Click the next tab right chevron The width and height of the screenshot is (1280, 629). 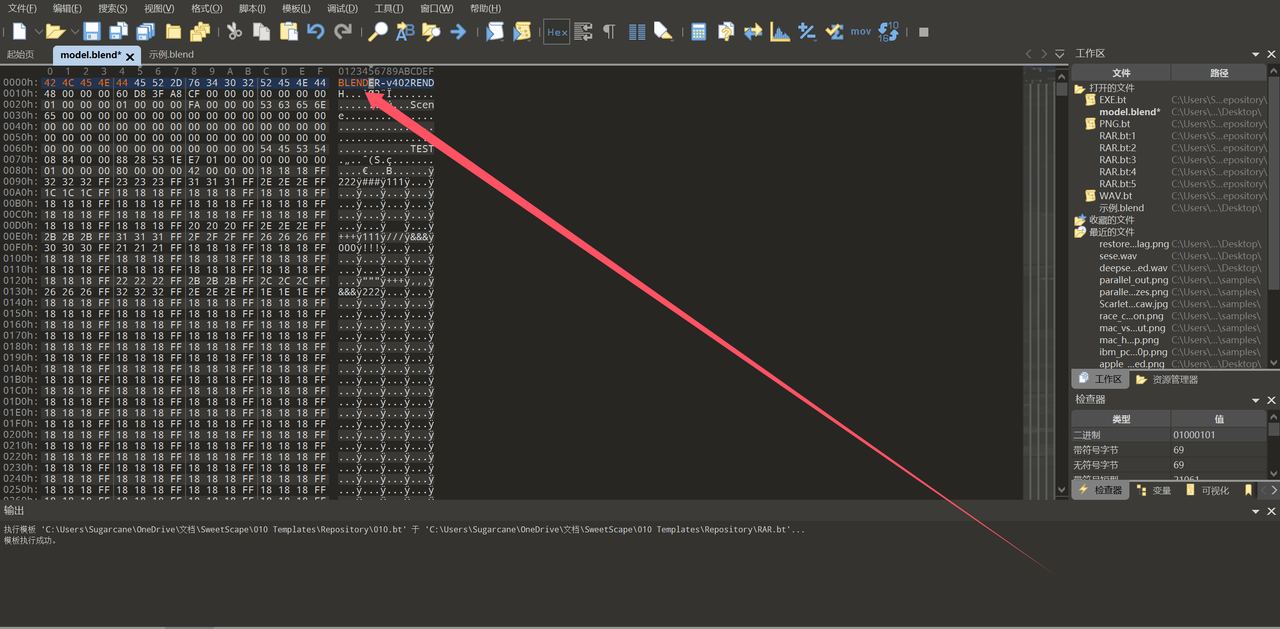(x=1045, y=54)
